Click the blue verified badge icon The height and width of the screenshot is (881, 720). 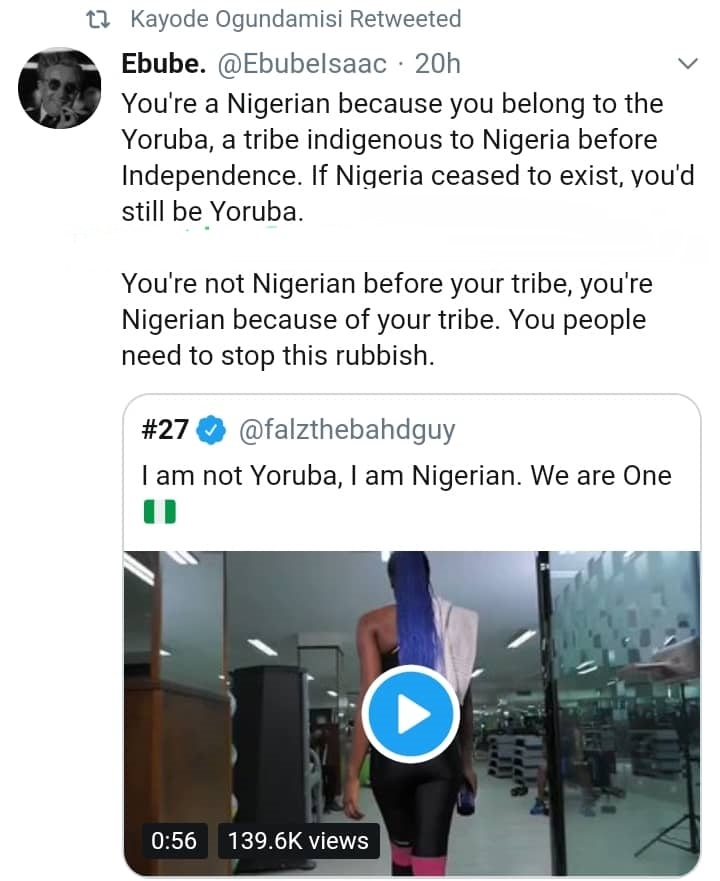(x=209, y=431)
